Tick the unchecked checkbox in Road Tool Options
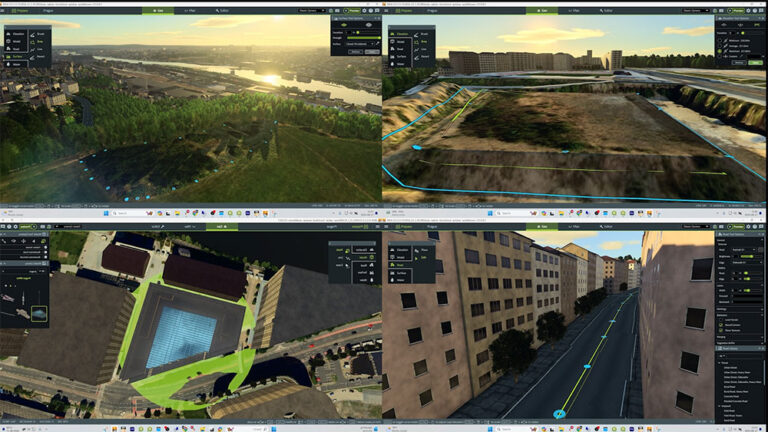Image resolution: width=768 pixels, height=432 pixels. 720,318
